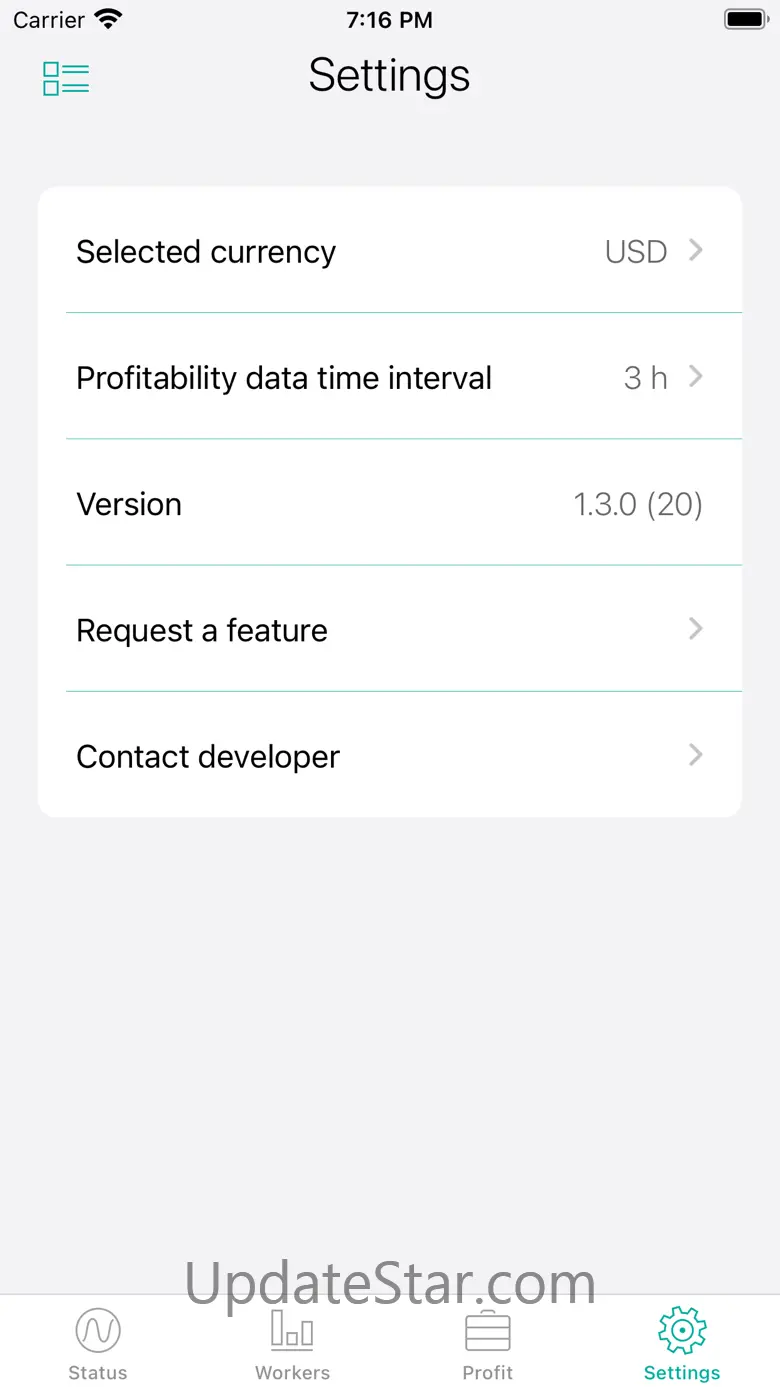The height and width of the screenshot is (1387, 780).
Task: Click the Contact developer chevron arrow
Action: coord(696,755)
